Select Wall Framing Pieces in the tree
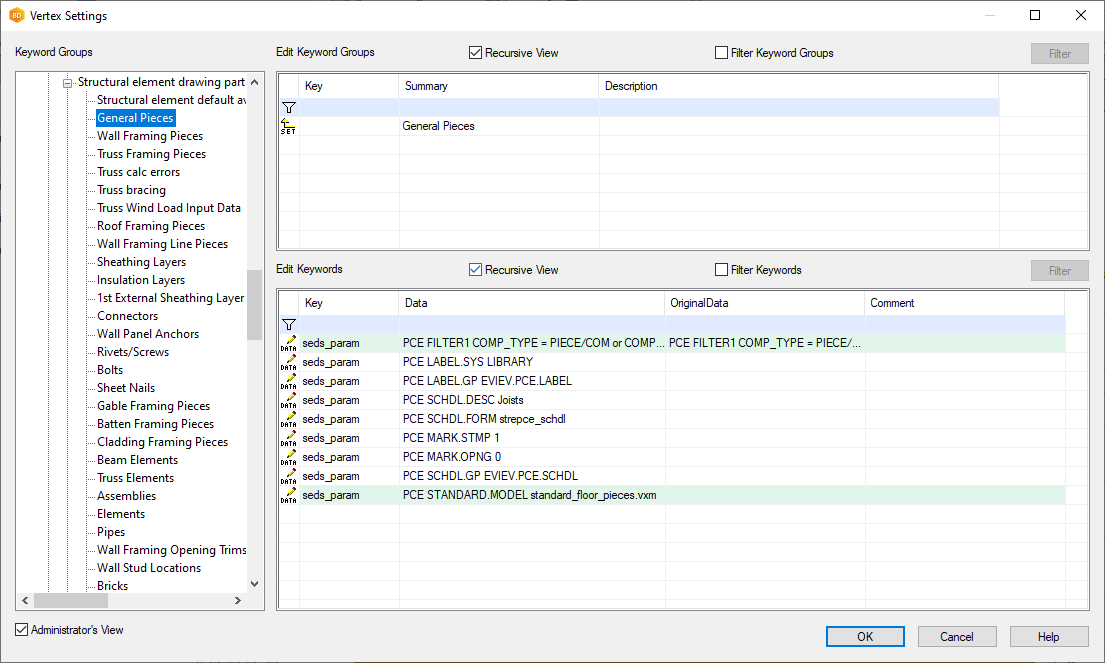This screenshot has height=663, width=1105. pos(149,136)
